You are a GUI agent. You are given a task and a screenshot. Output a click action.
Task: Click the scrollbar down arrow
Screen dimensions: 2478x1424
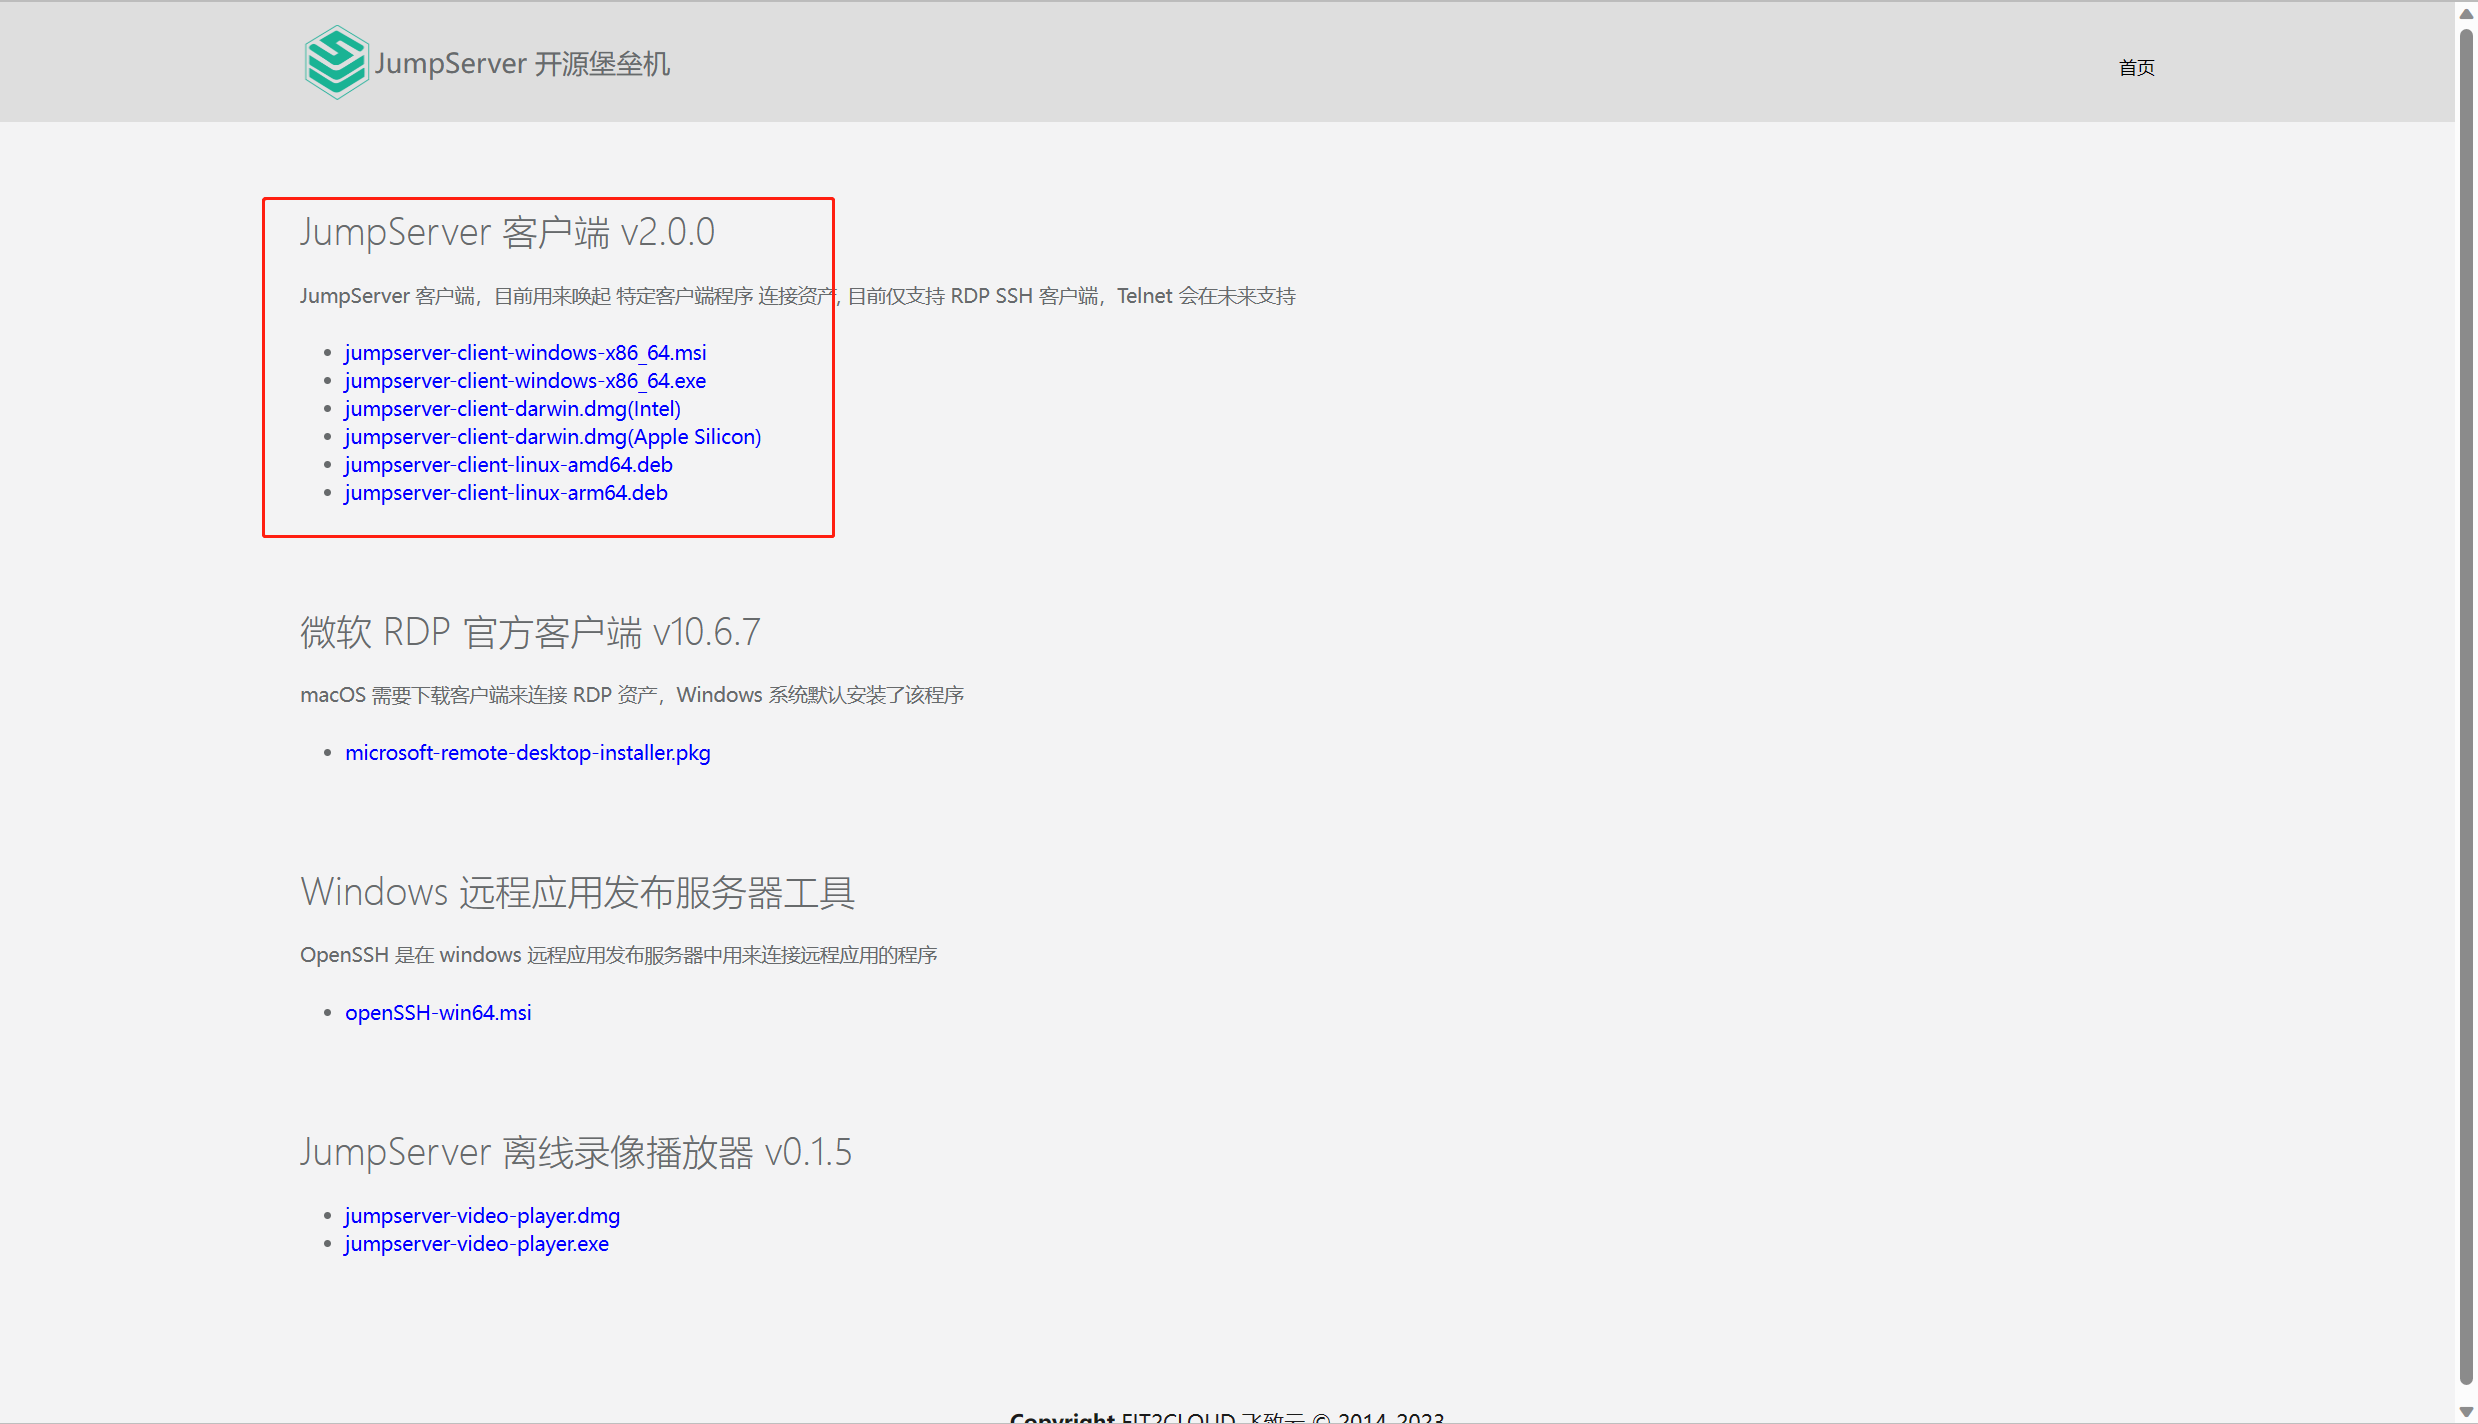pos(2465,1411)
